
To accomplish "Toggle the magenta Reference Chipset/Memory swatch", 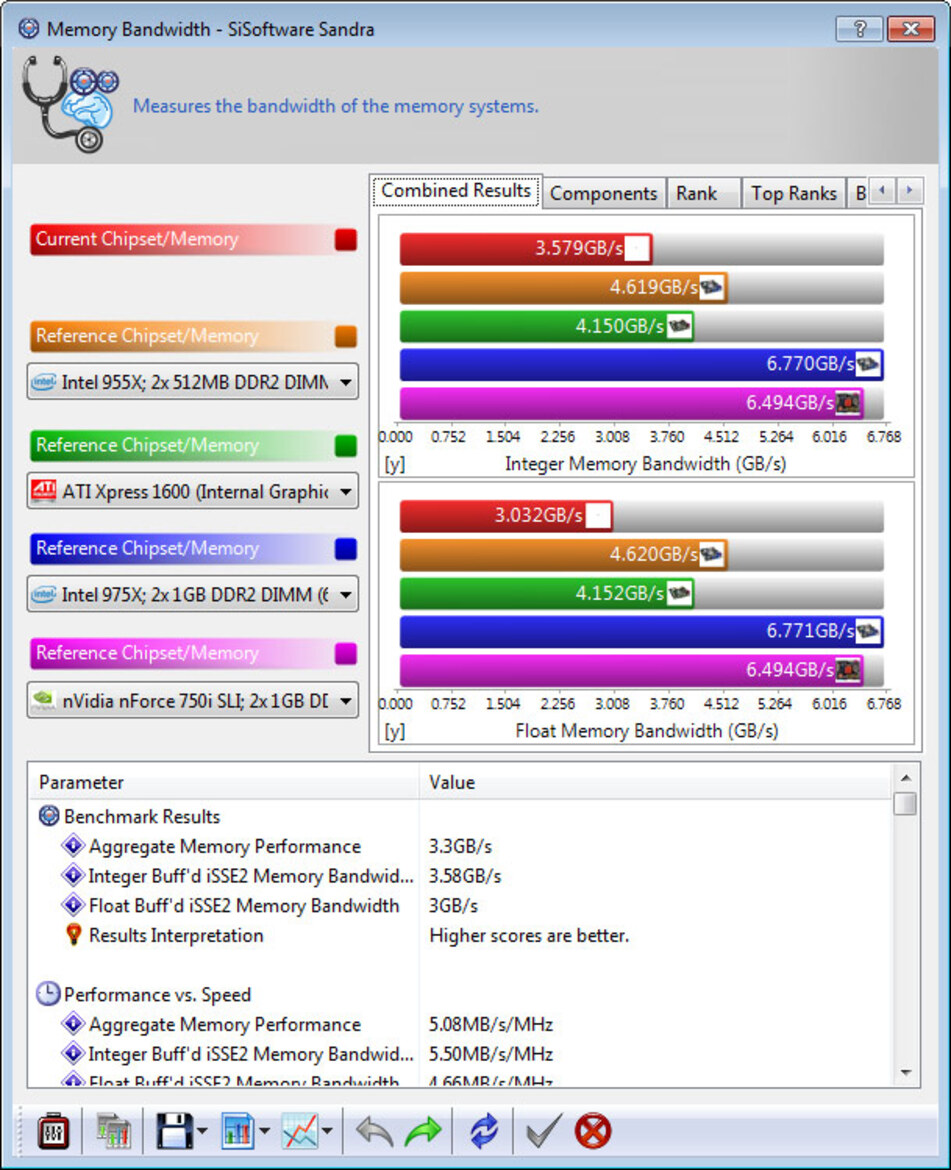I will [x=345, y=653].
